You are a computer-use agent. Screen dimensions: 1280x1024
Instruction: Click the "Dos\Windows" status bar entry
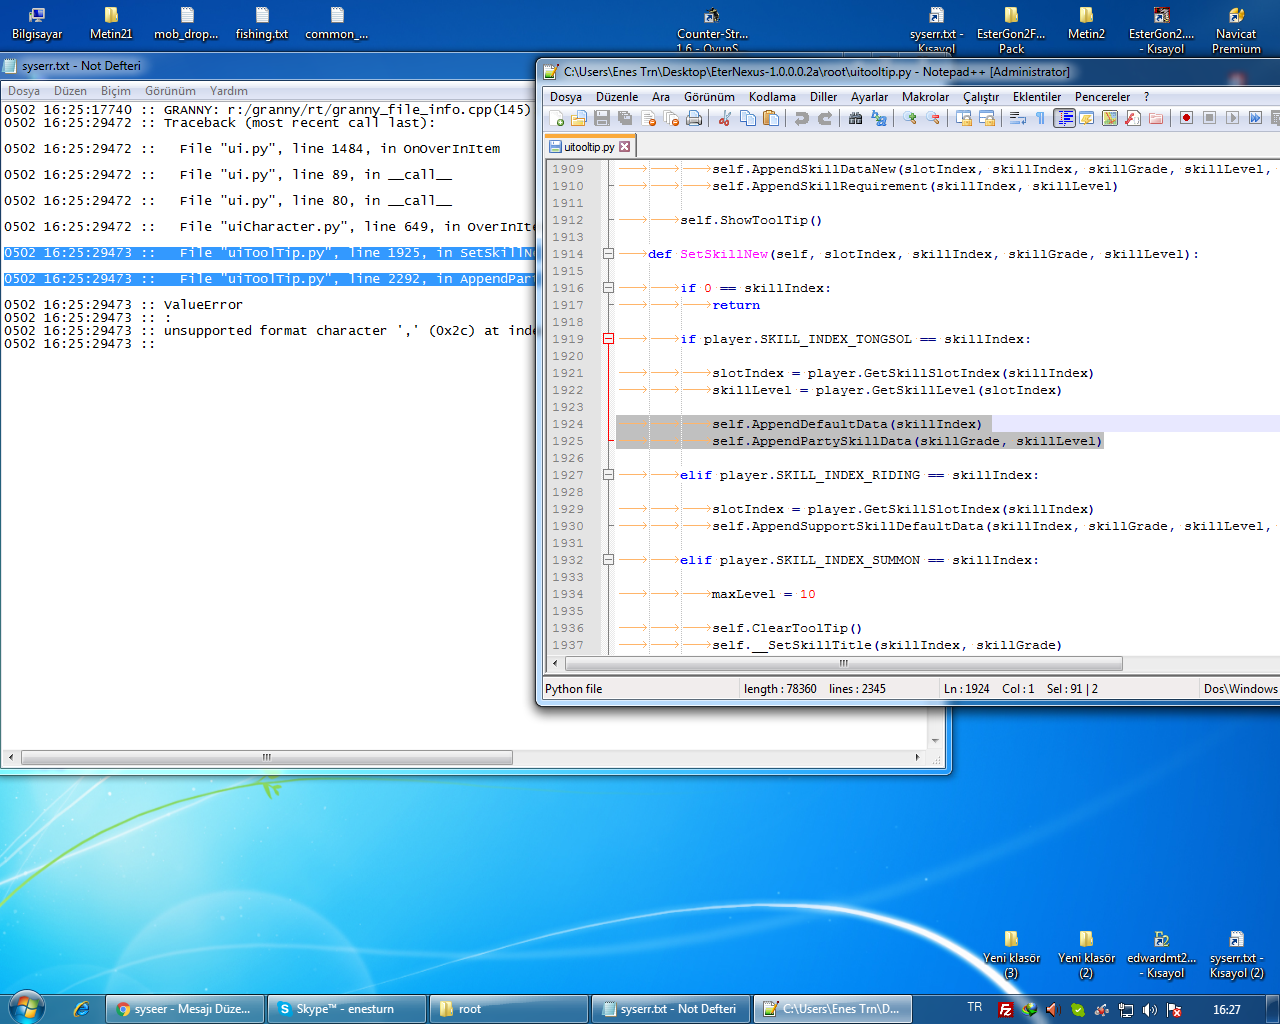[1240, 689]
